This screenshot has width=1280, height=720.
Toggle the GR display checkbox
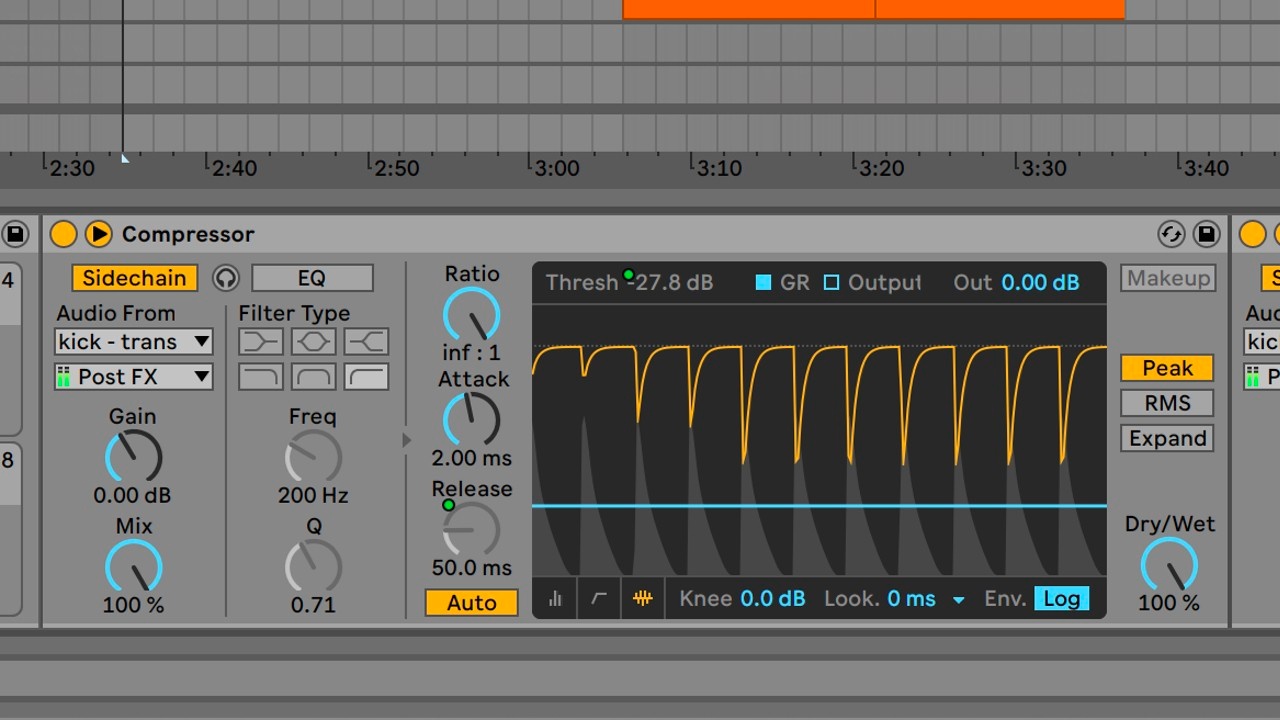click(x=763, y=283)
